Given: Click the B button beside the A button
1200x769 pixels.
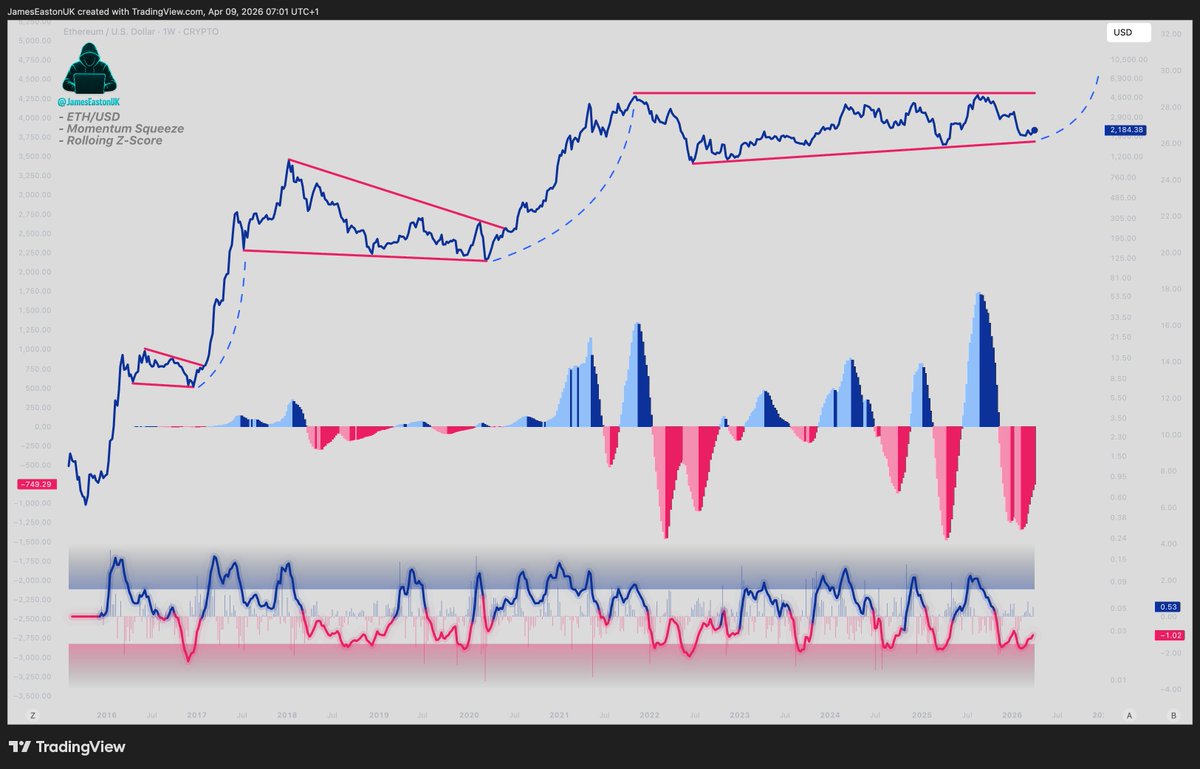Looking at the screenshot, I should (1172, 715).
